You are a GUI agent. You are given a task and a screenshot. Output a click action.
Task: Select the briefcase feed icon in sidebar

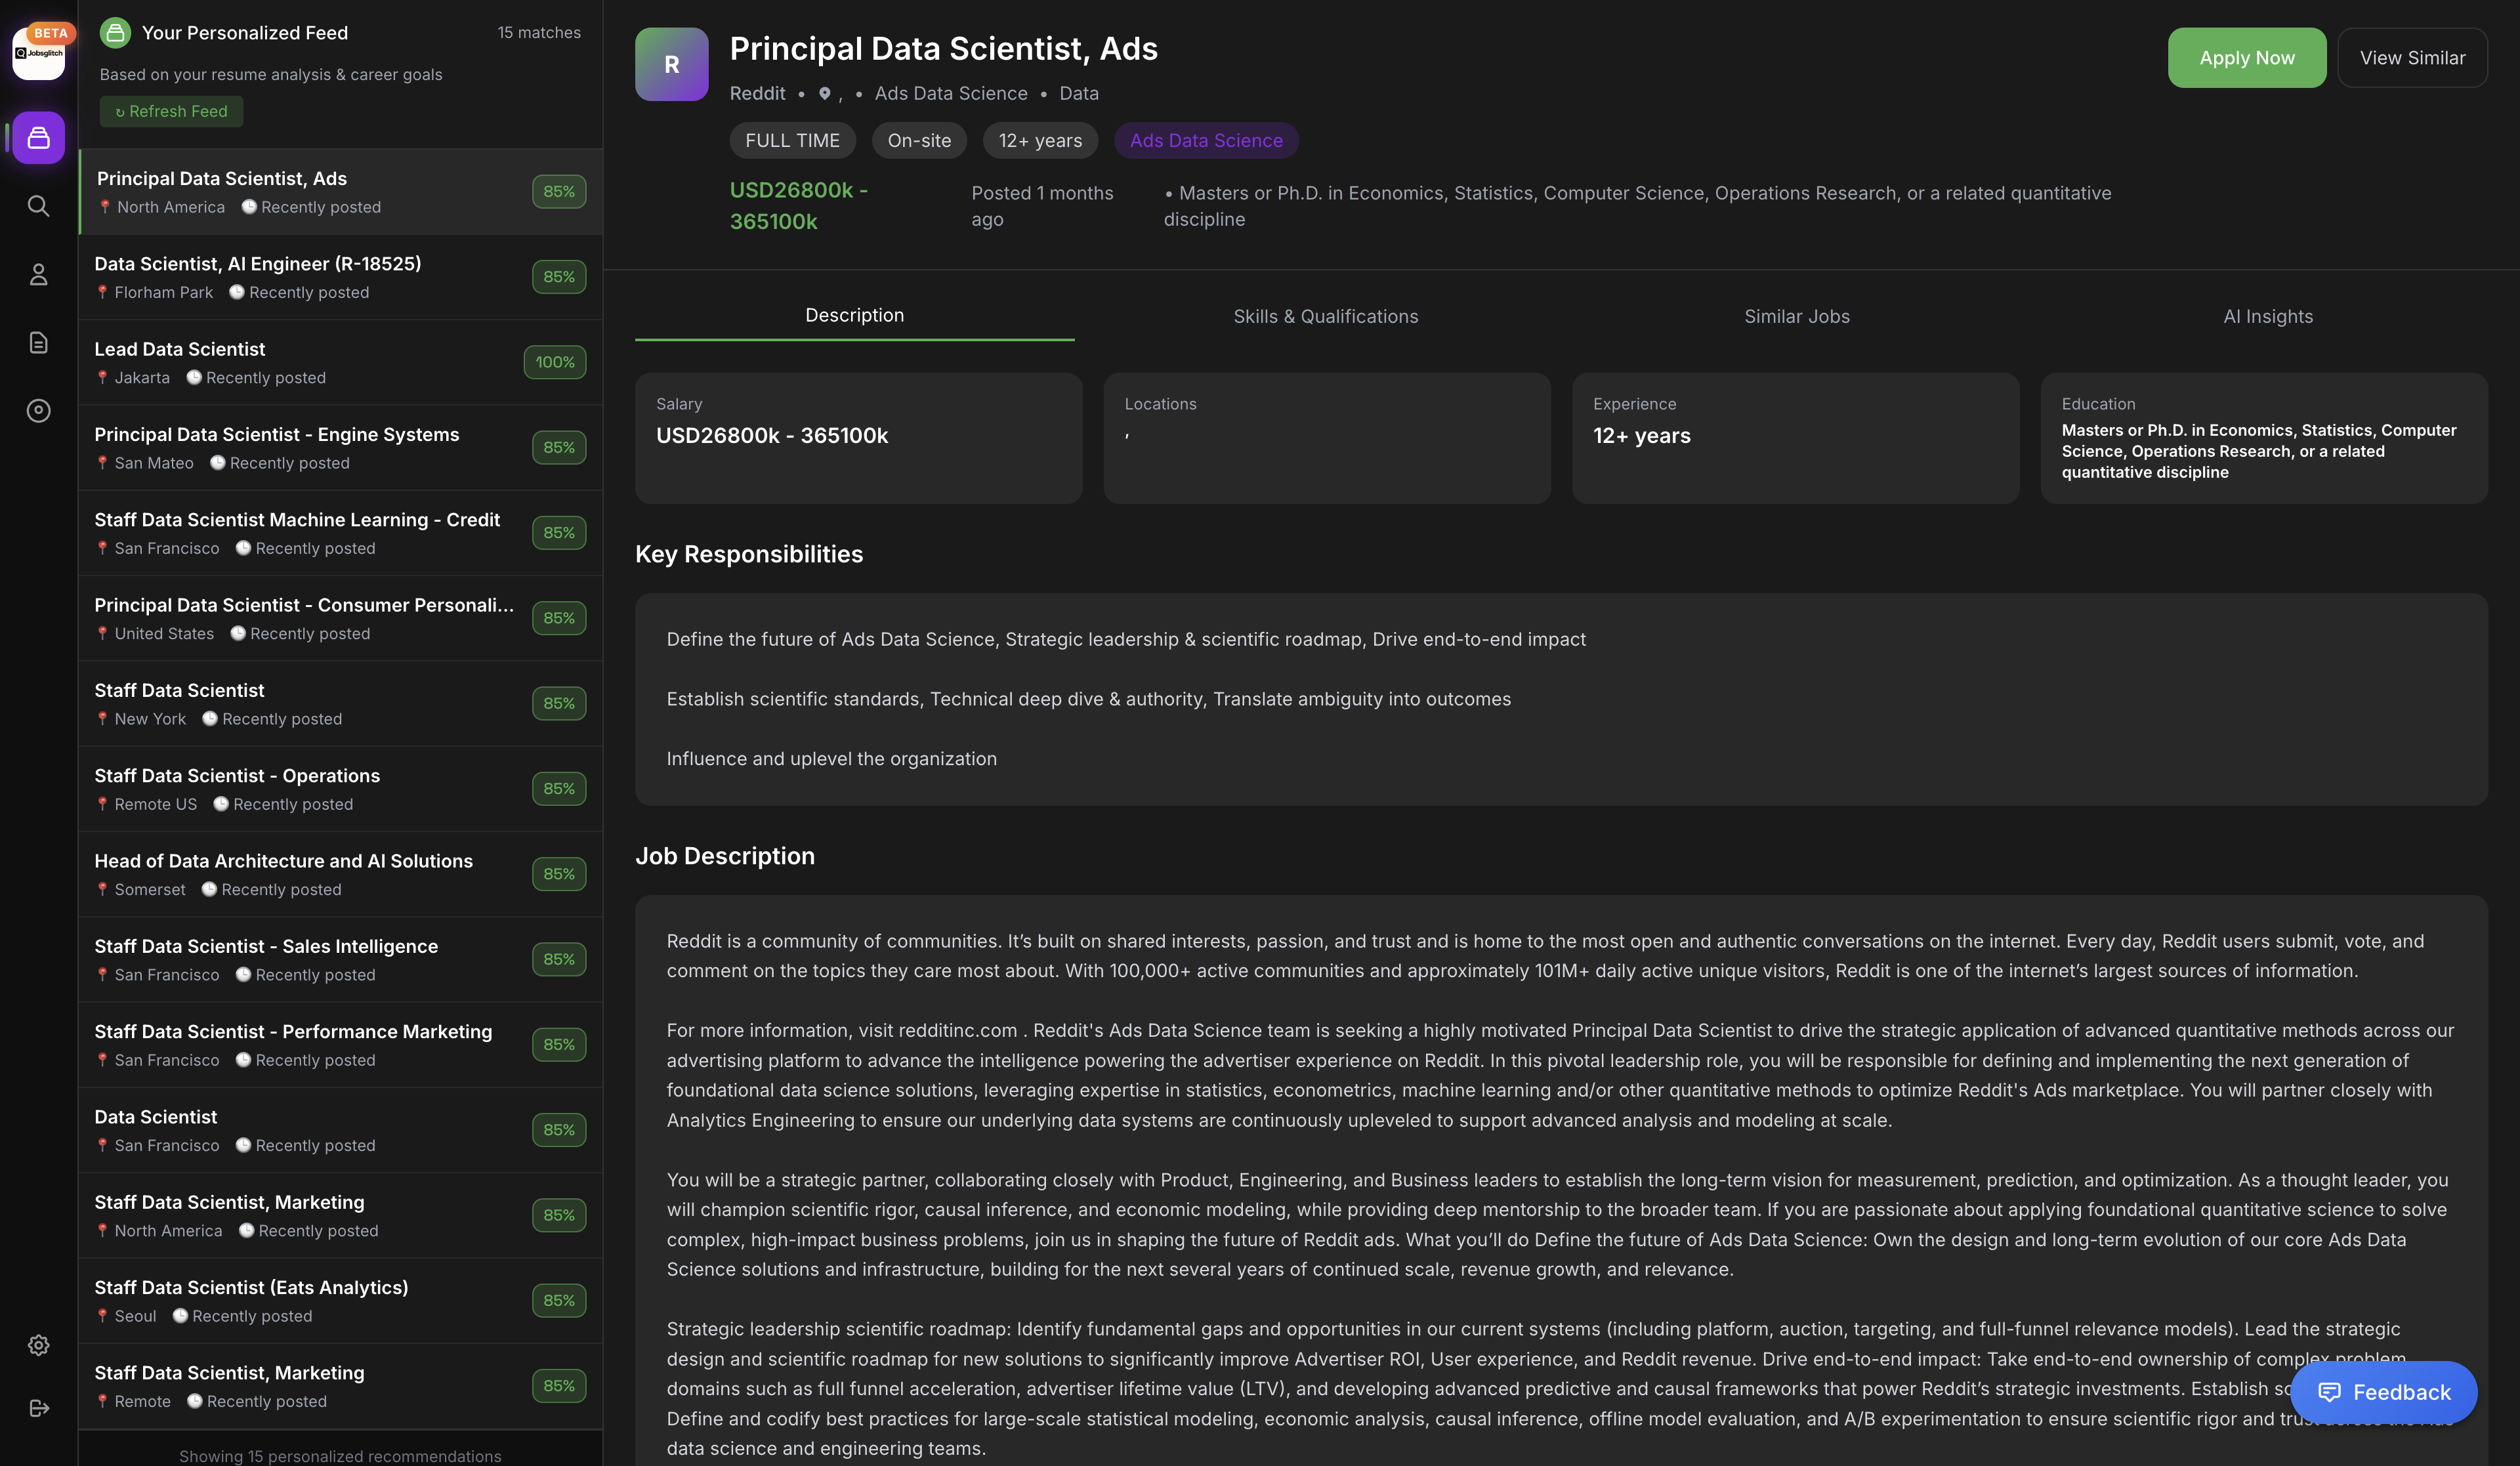38,137
